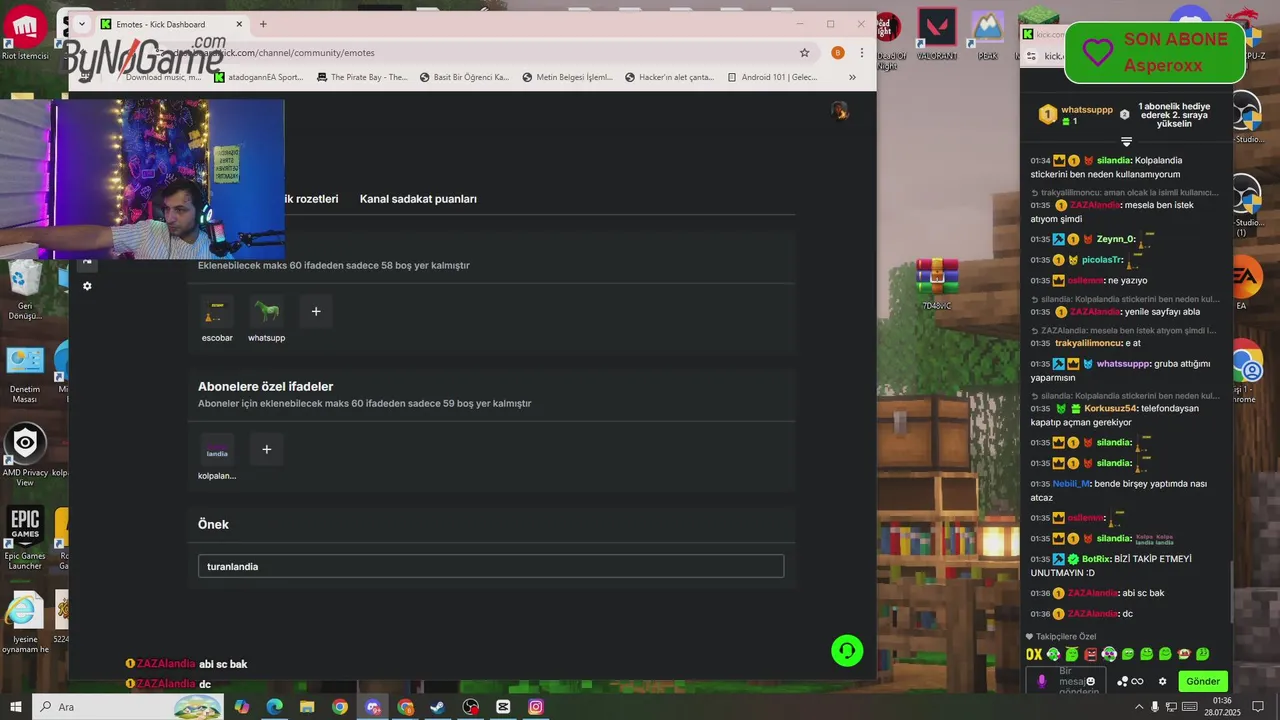Add a new subscriber emote with plus beside kolpalan
Viewport: 1280px width, 720px height.
coord(267,449)
